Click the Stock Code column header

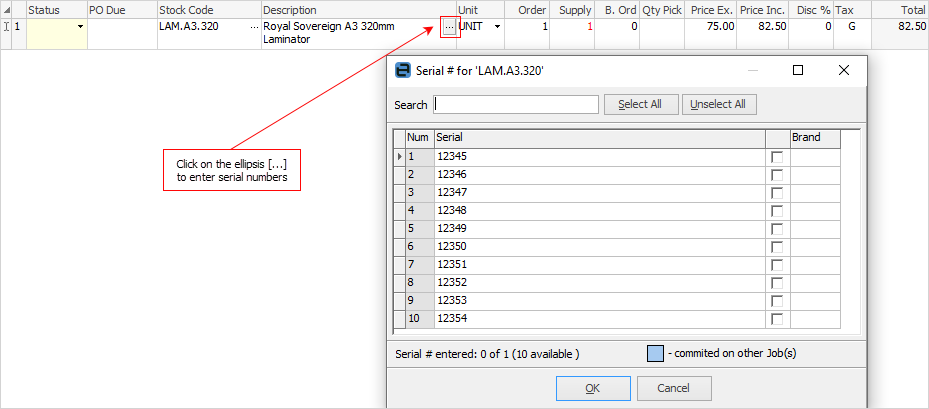click(210, 10)
